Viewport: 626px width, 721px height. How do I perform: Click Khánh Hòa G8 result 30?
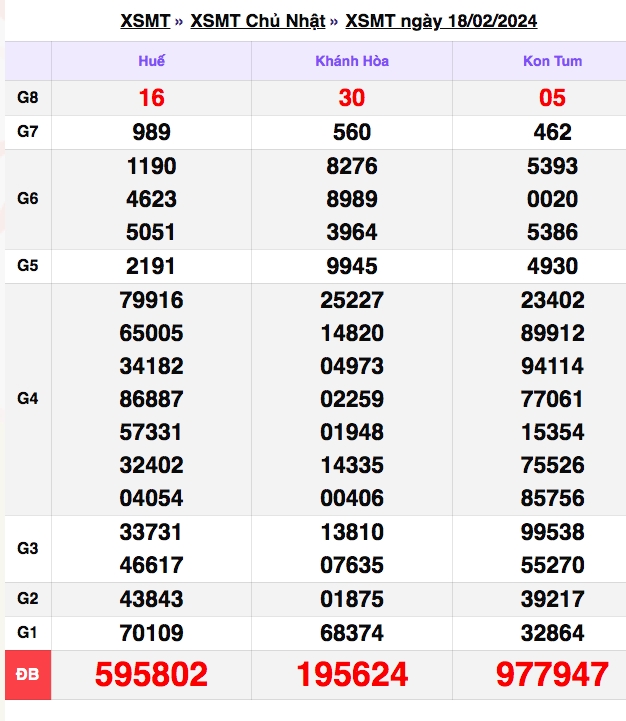(x=352, y=98)
